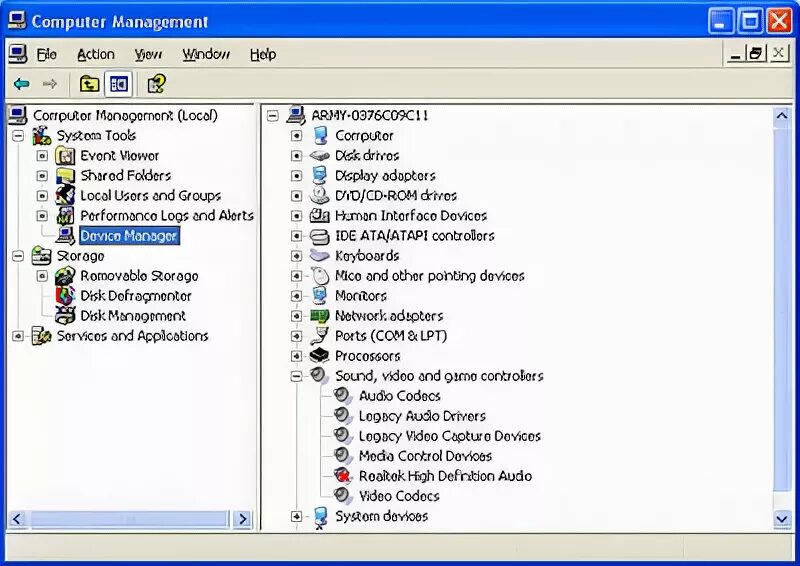Screen dimensions: 800x566
Task: Open the Action menu
Action: click(95, 54)
